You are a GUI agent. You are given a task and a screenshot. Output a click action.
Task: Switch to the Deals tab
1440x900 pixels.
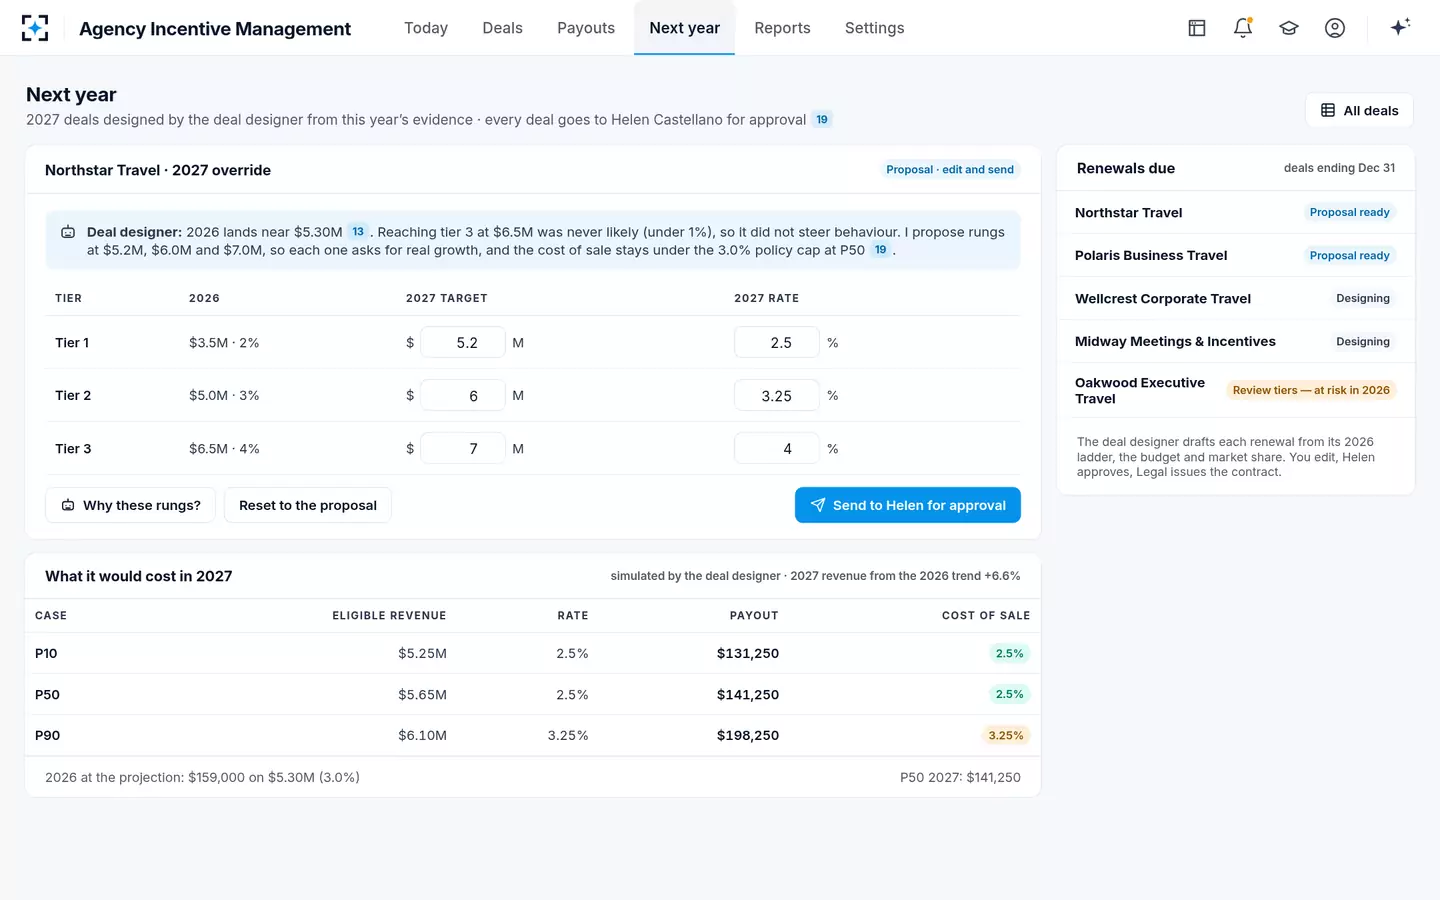[502, 28]
